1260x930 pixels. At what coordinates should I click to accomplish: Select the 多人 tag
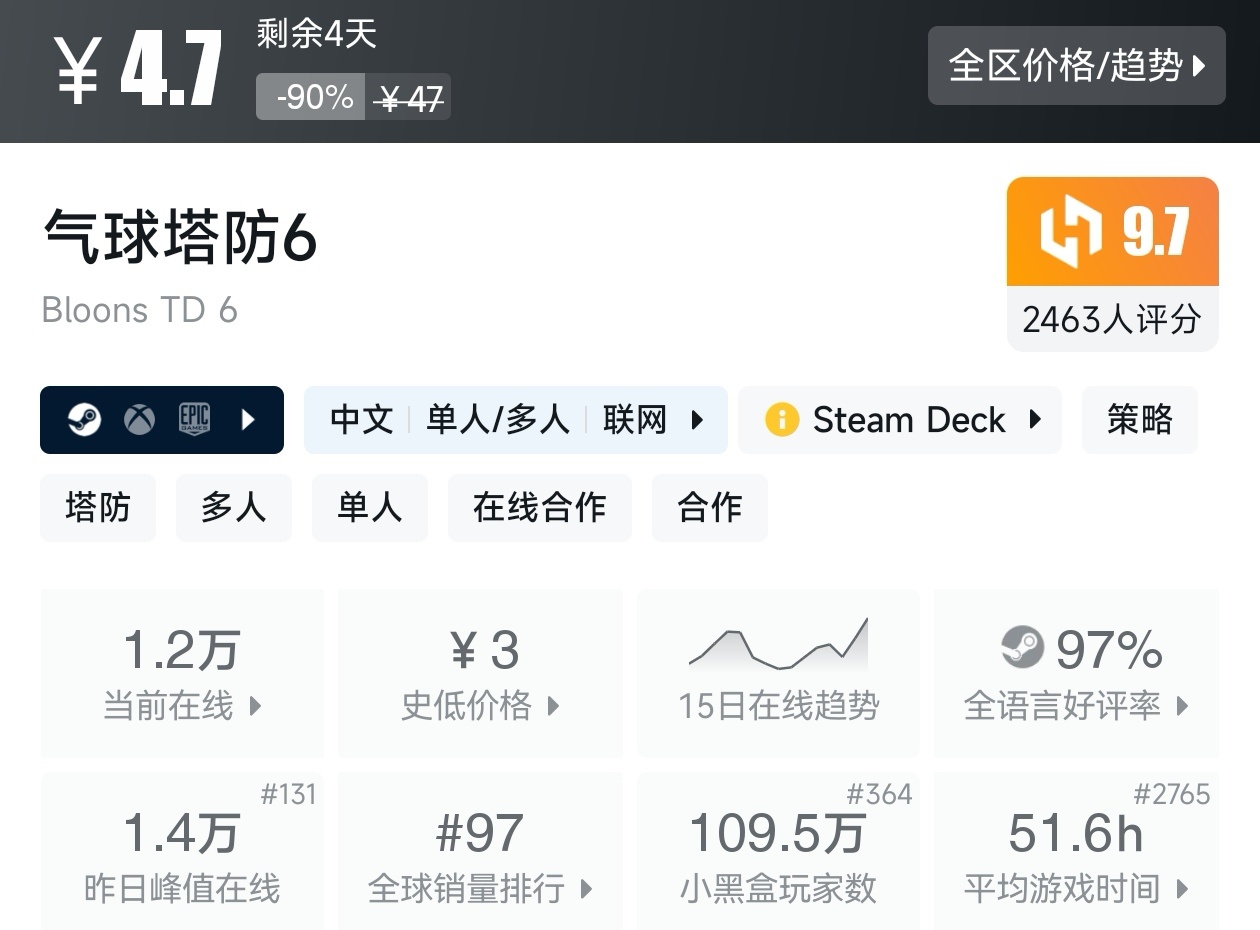click(x=233, y=508)
